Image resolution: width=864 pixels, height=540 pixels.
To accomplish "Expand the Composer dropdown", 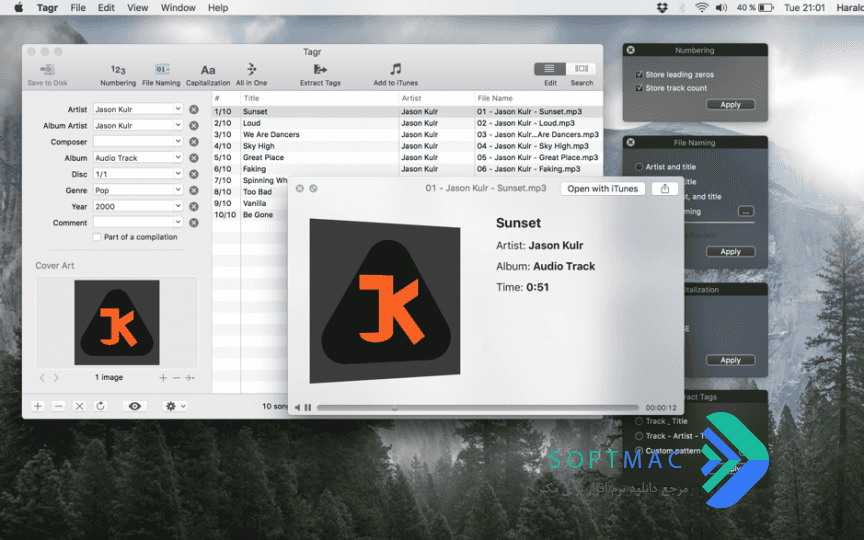I will coord(178,141).
